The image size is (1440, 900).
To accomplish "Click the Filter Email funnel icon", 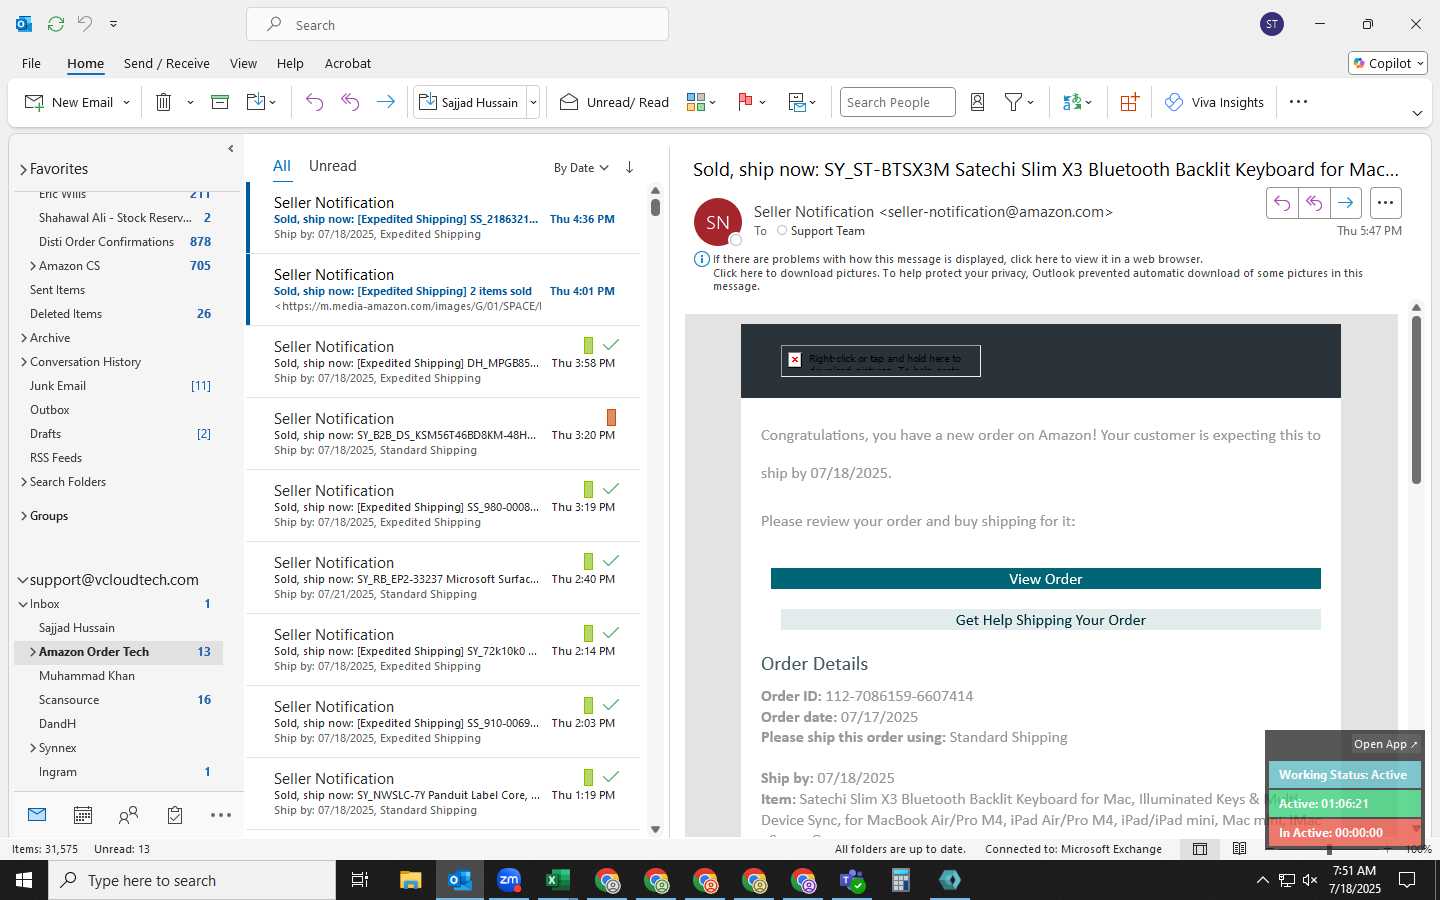I will pyautogui.click(x=1013, y=102).
